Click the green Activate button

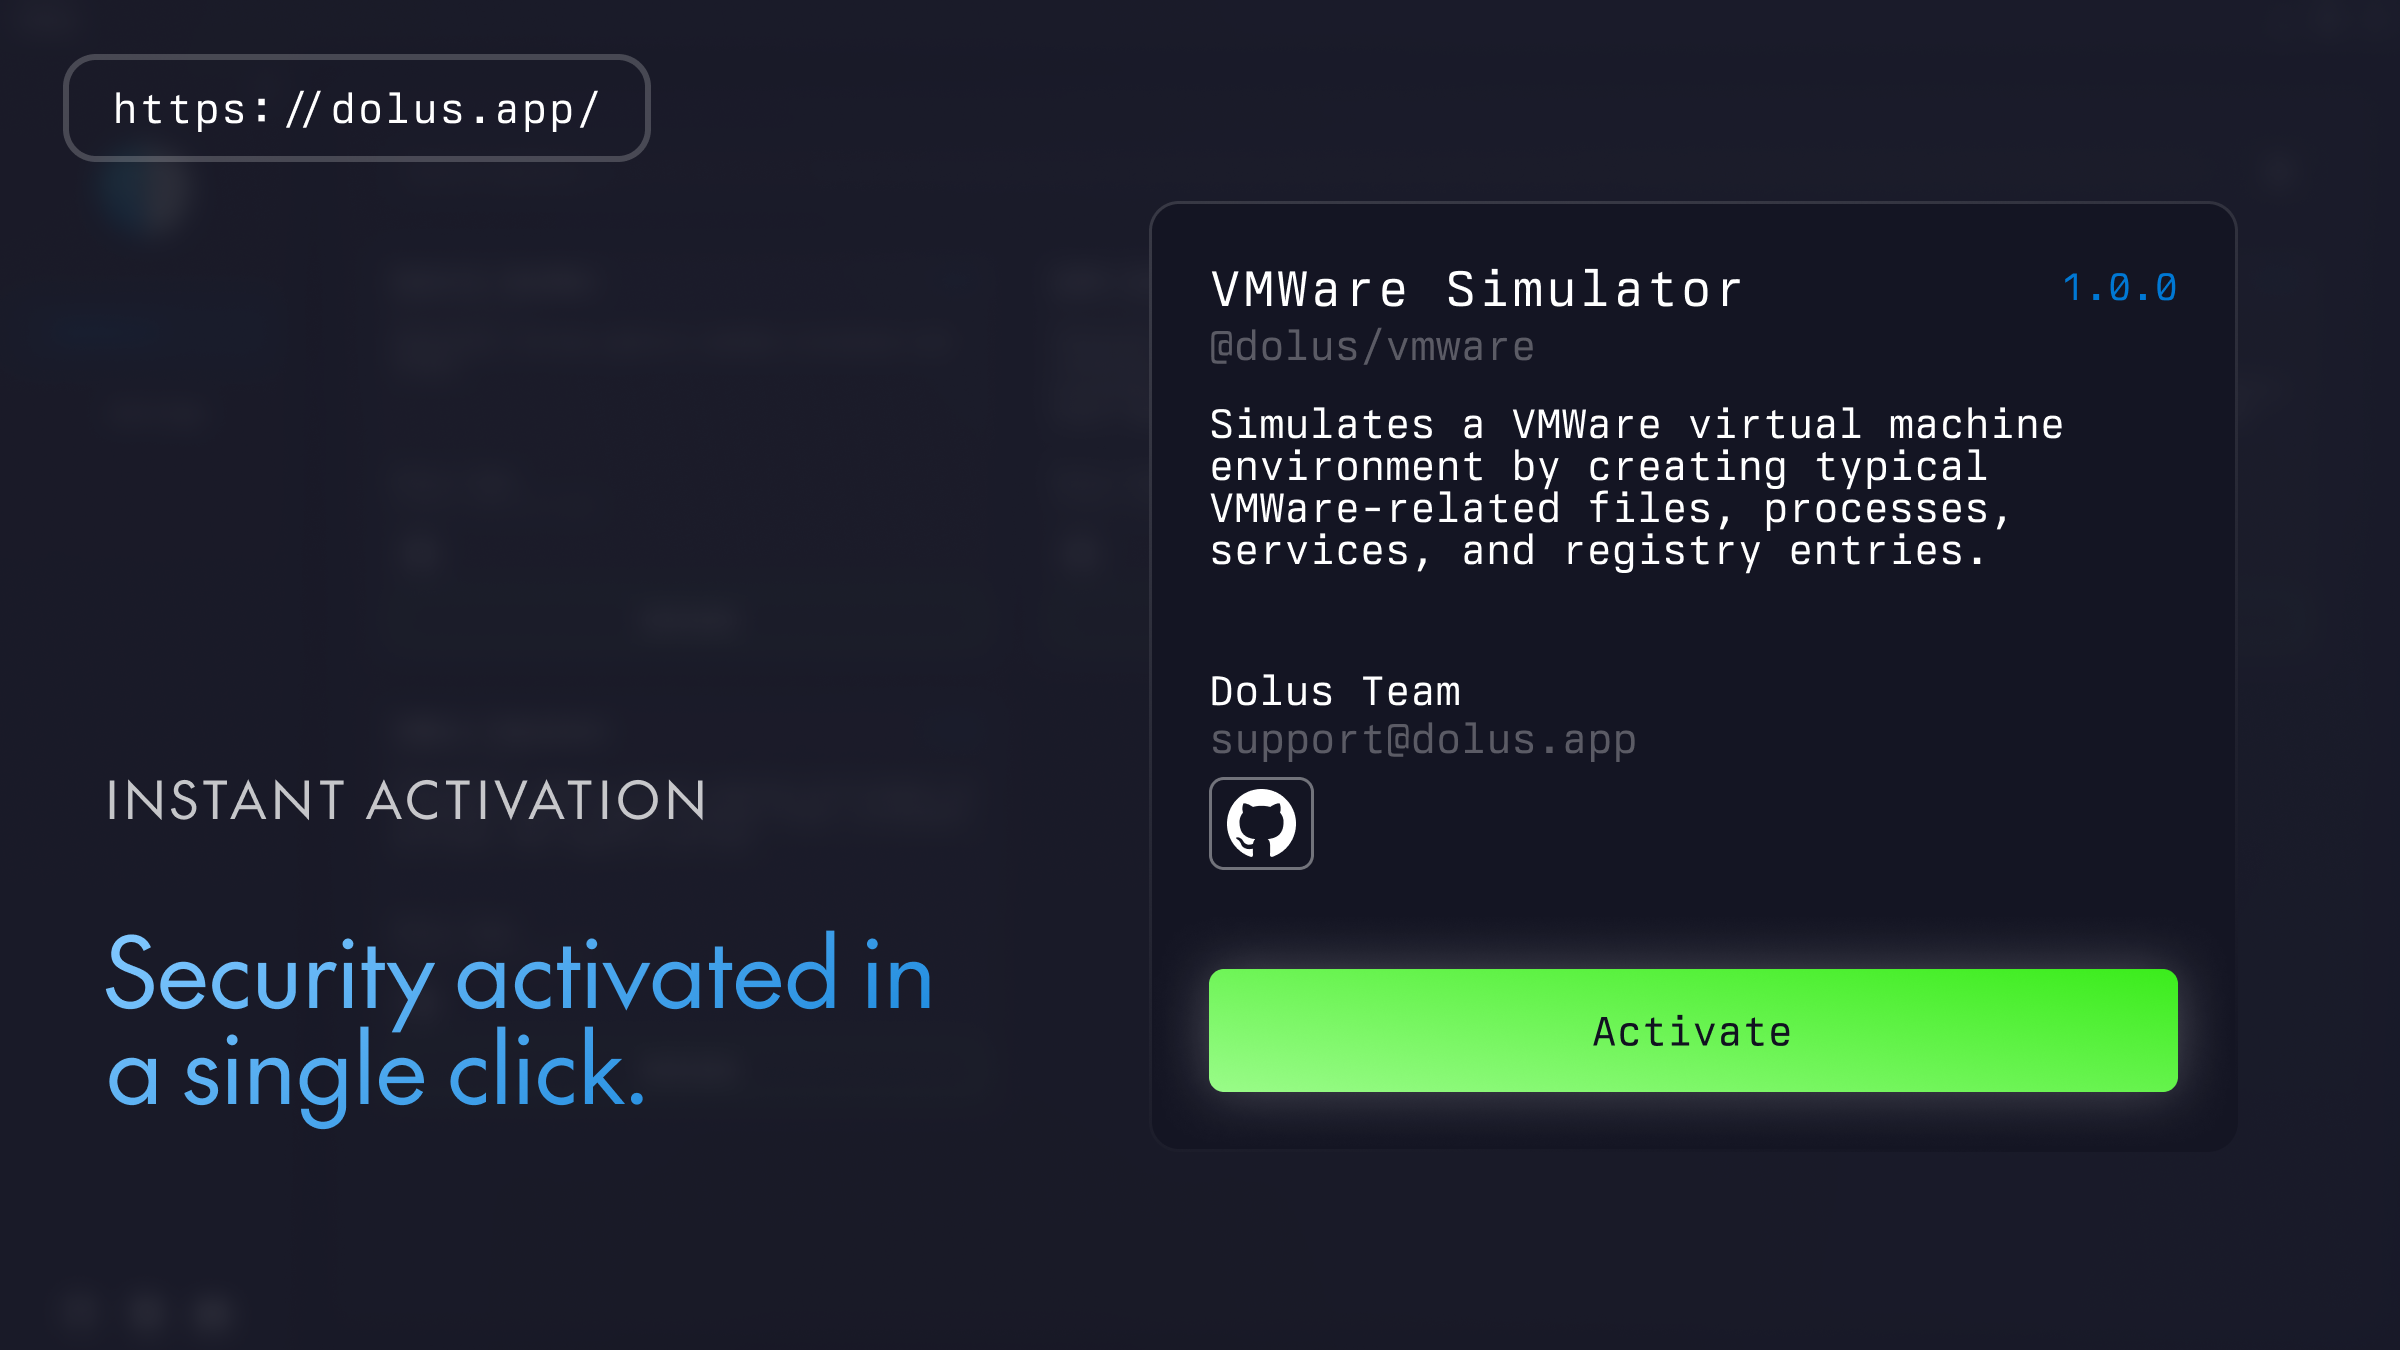(1693, 1030)
